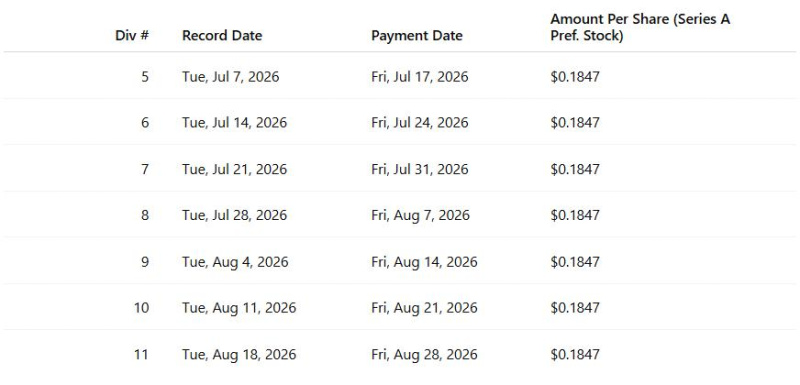Click the Record Date column header
Screen dimensions: 800x385
pos(222,36)
